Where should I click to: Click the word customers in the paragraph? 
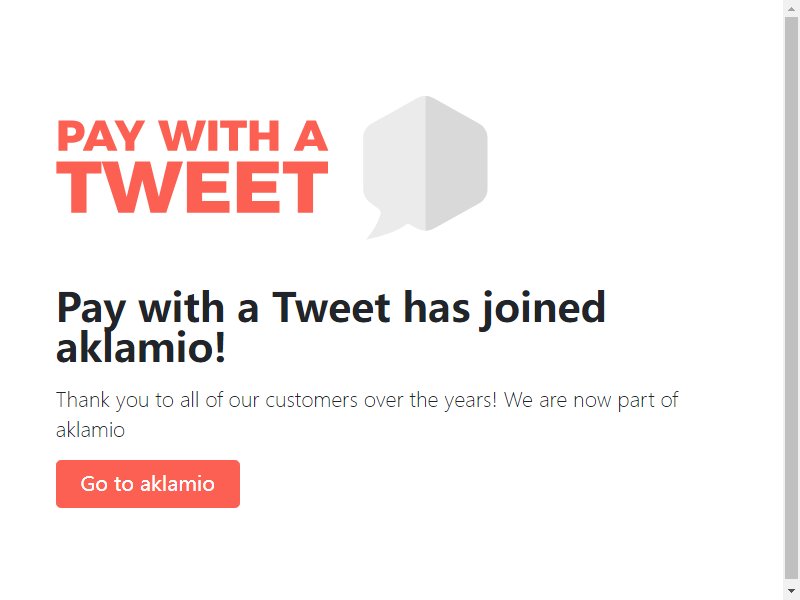point(311,400)
